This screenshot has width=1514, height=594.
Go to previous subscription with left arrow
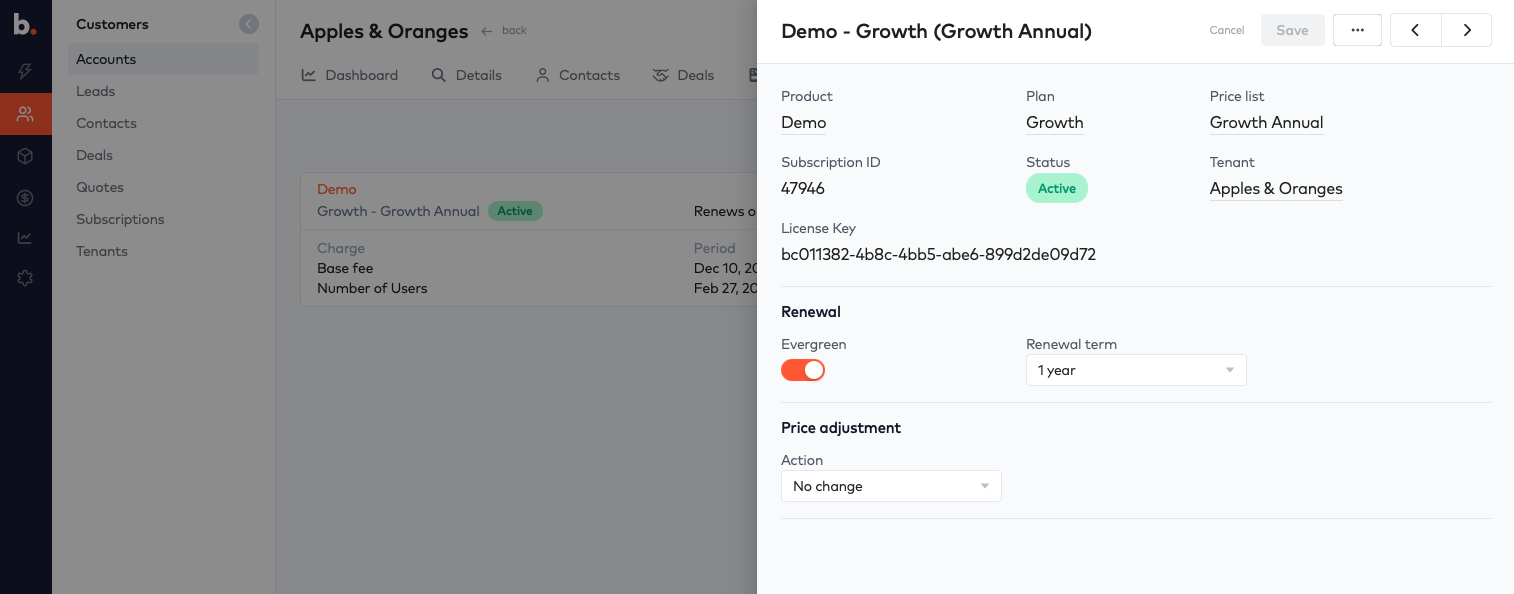[1415, 30]
